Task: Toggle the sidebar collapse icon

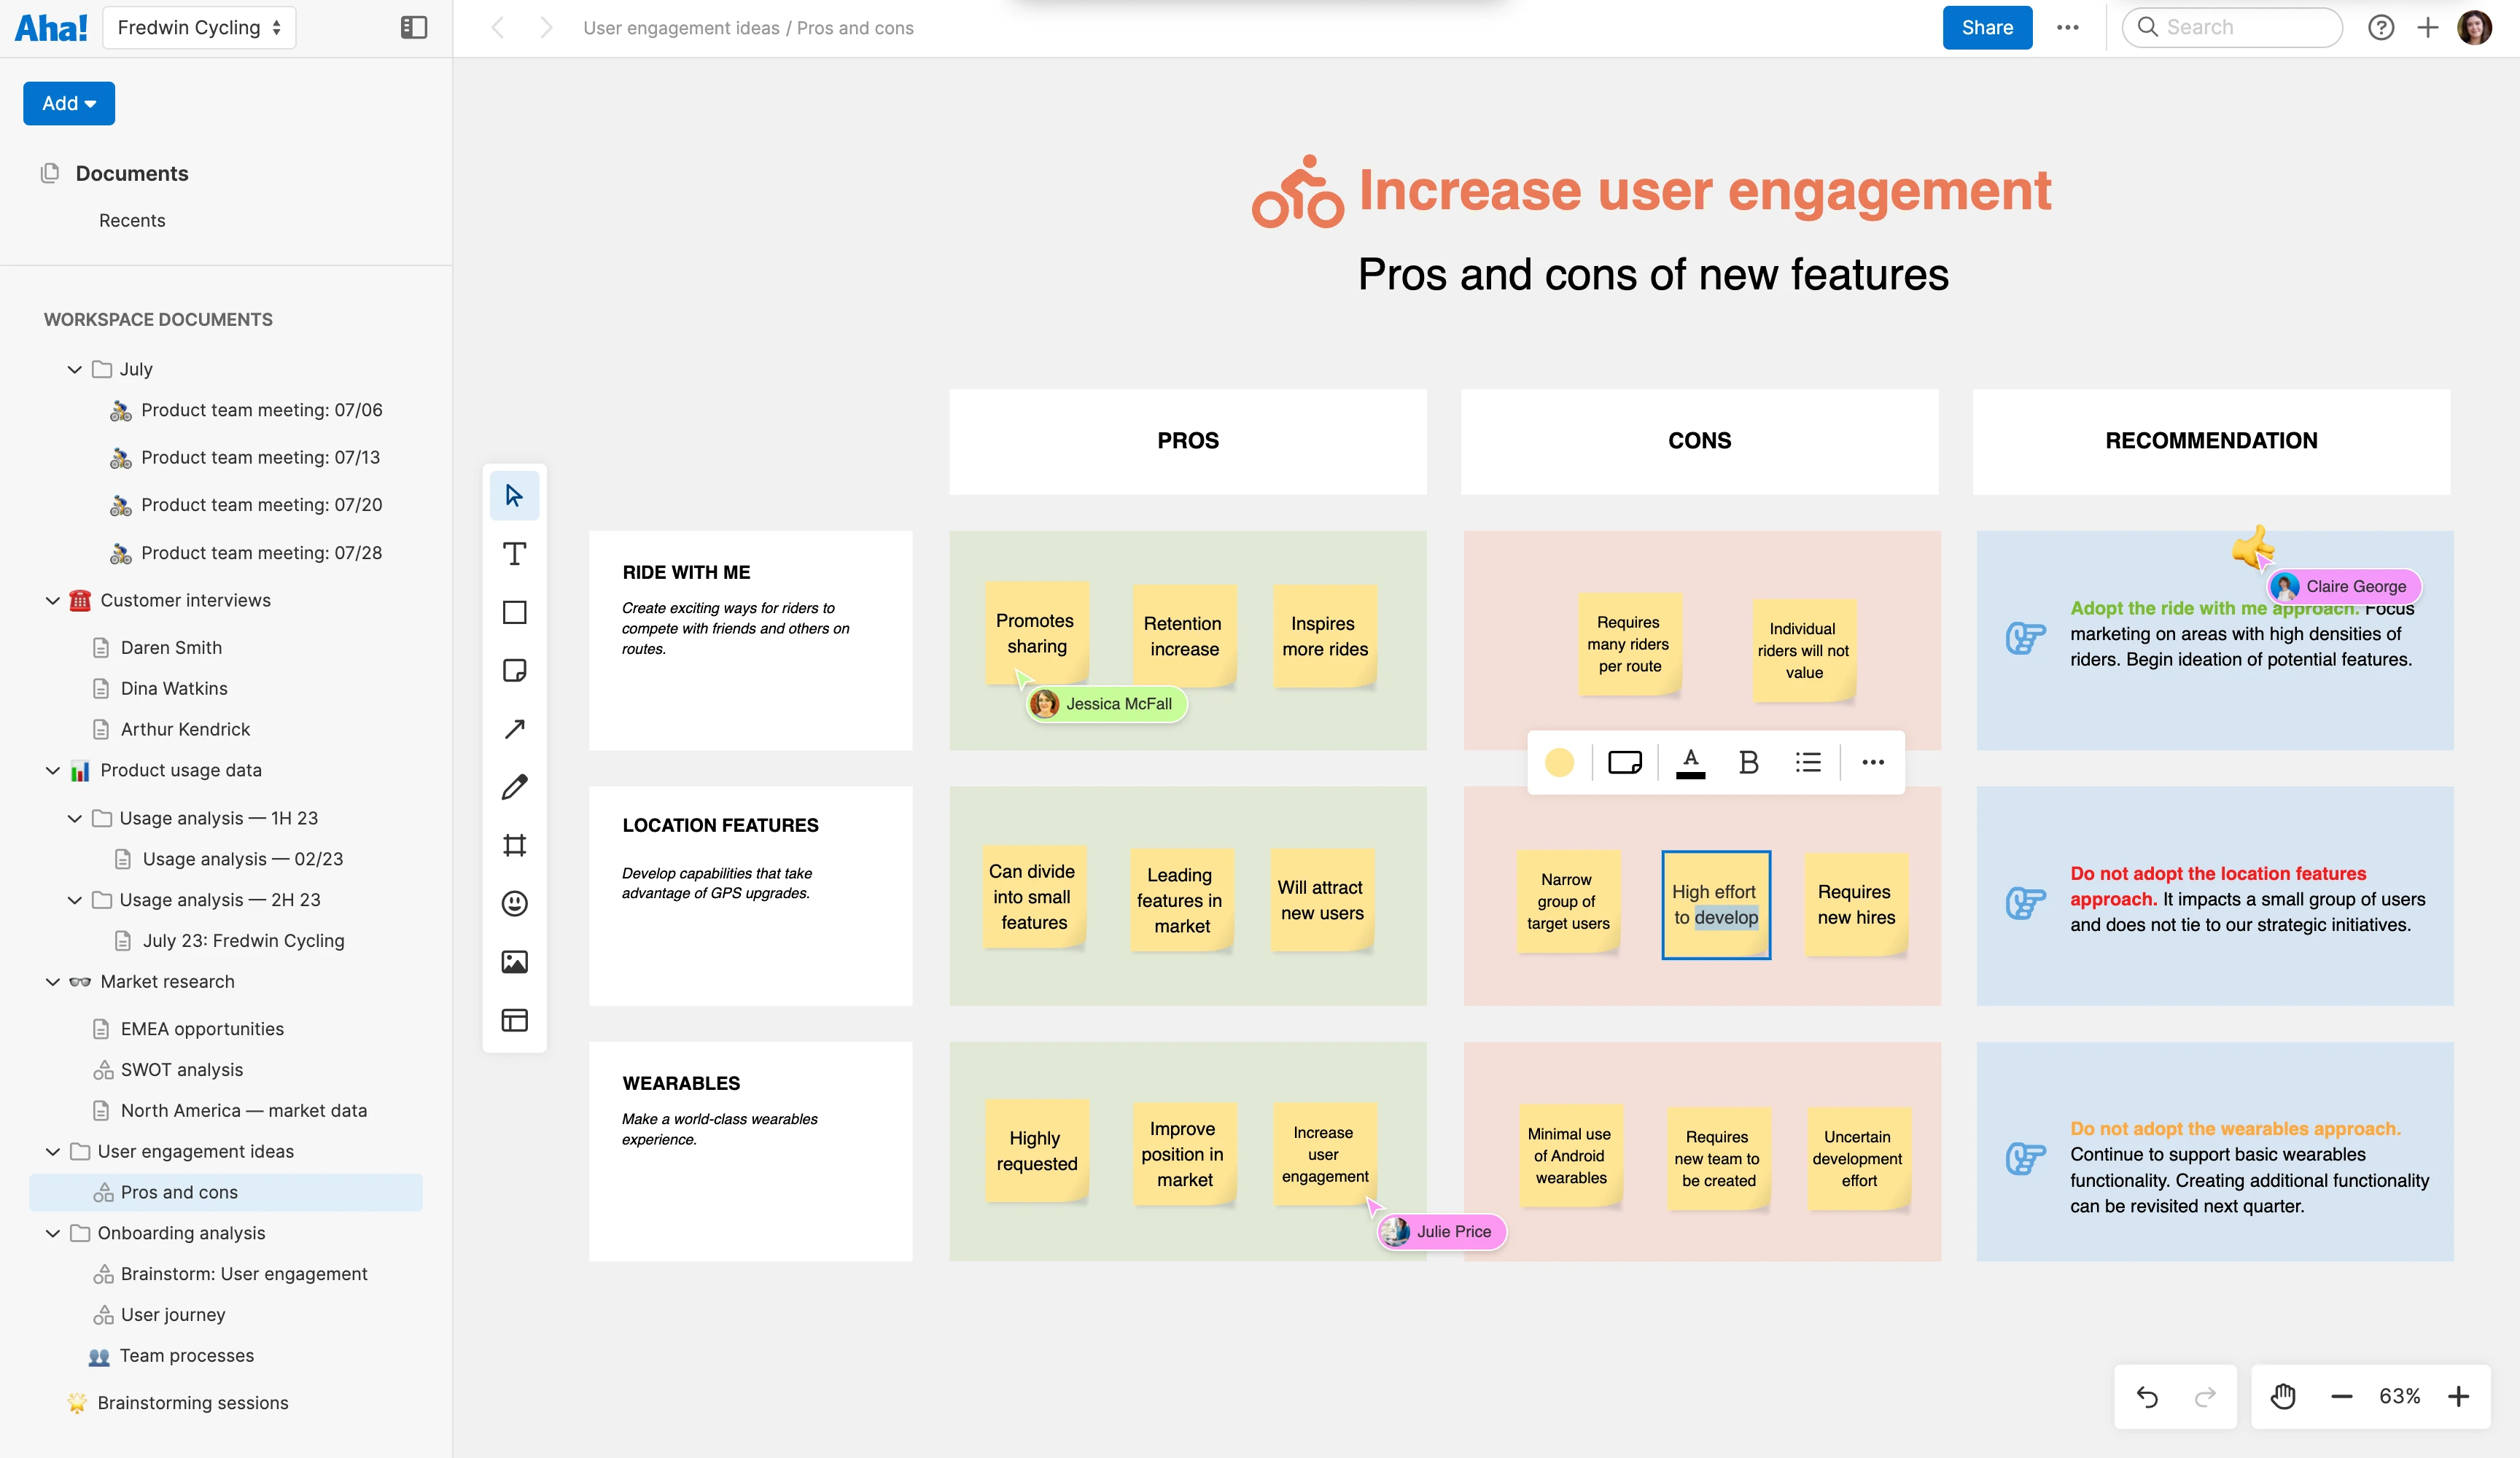Action: point(413,27)
